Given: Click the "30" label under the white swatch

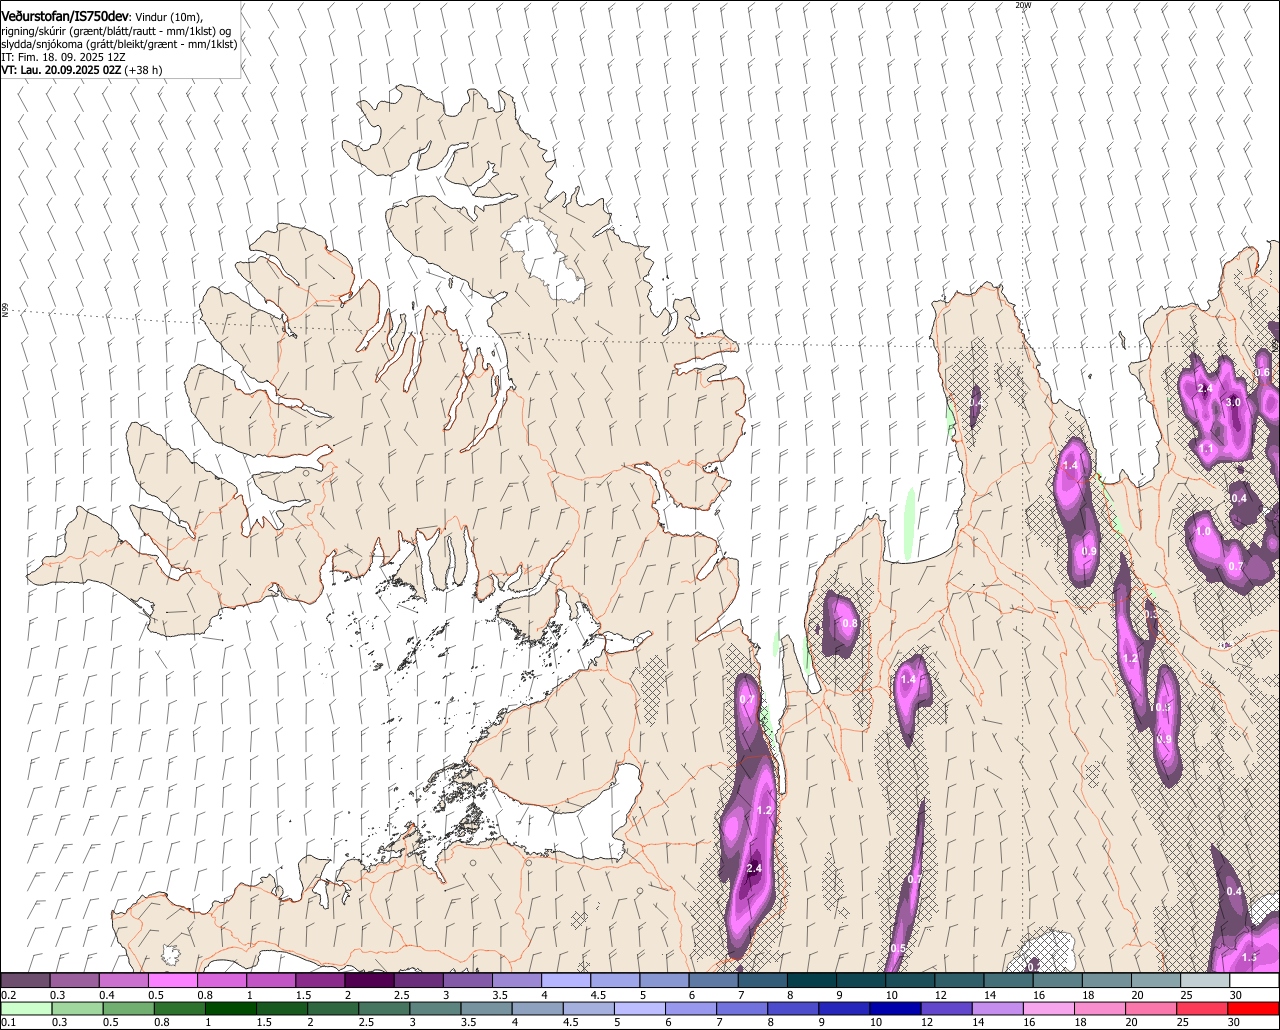Looking at the screenshot, I should (1236, 995).
